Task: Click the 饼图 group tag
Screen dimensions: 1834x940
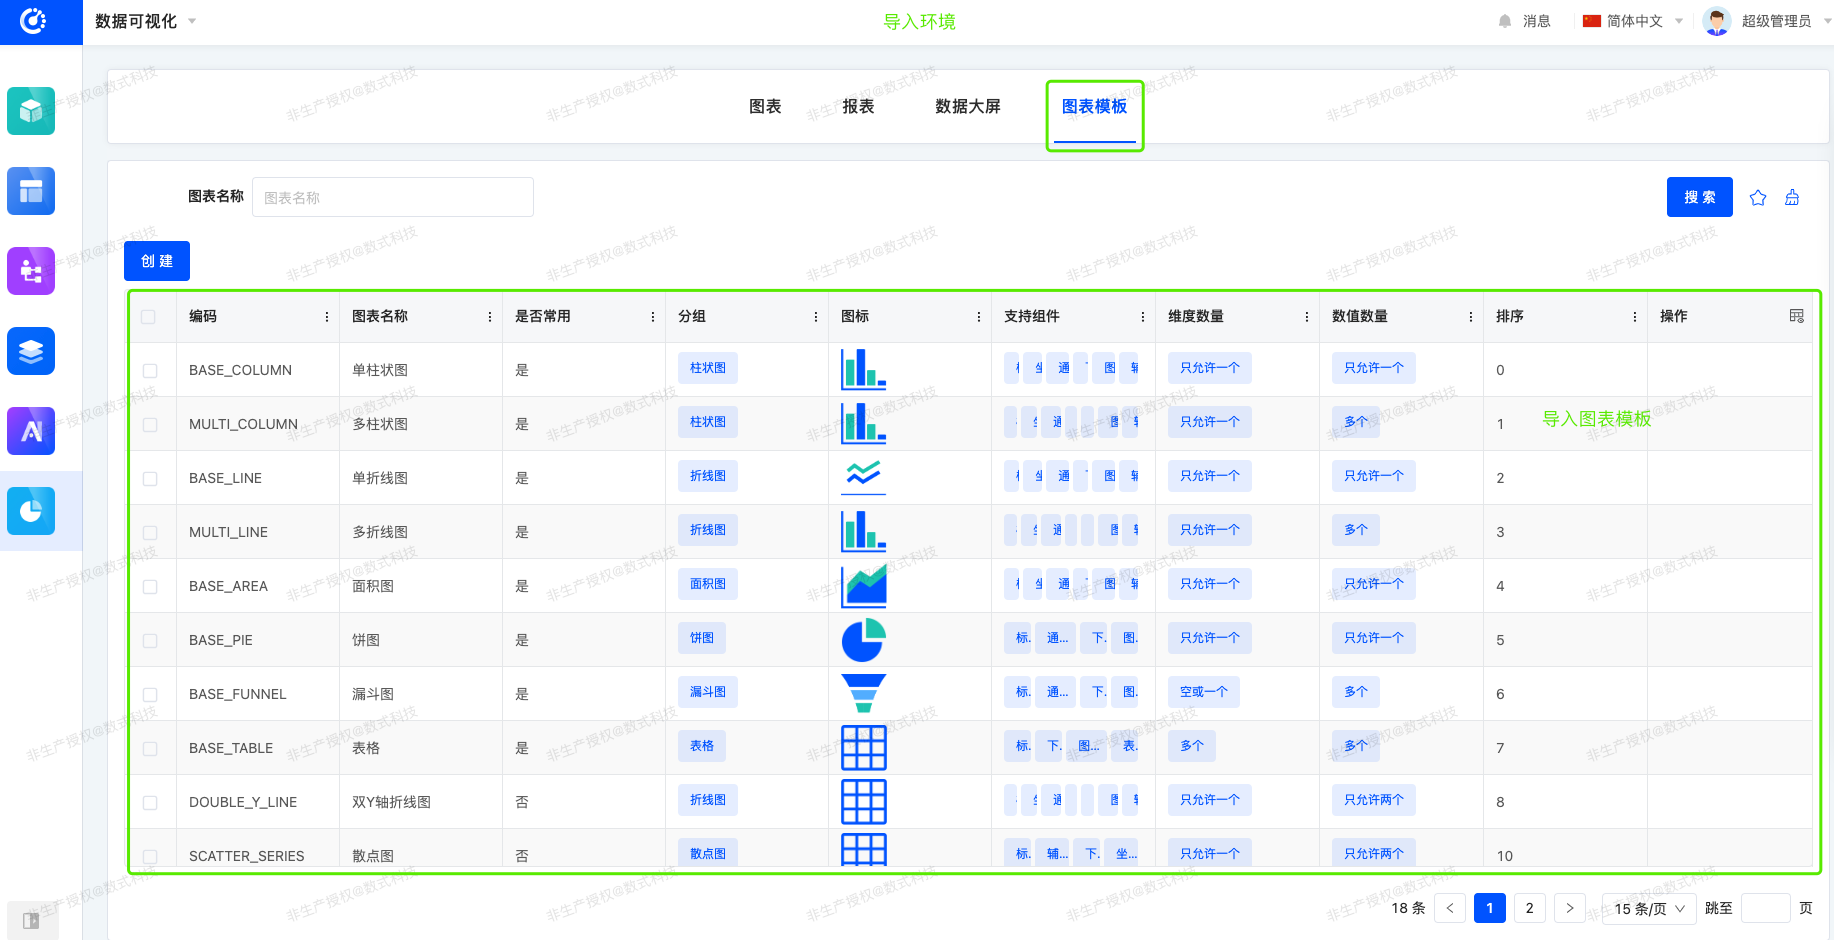Action: pyautogui.click(x=702, y=638)
